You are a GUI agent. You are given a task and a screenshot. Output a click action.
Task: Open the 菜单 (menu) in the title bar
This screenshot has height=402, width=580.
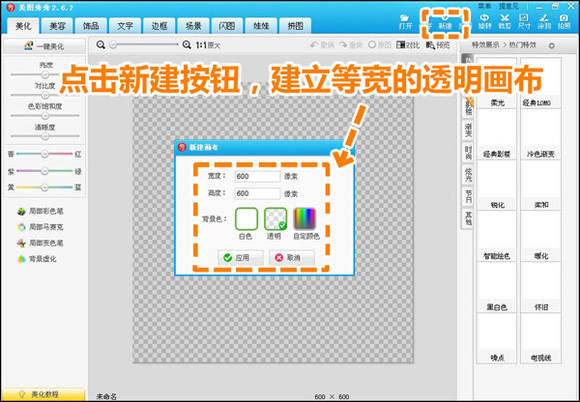484,6
